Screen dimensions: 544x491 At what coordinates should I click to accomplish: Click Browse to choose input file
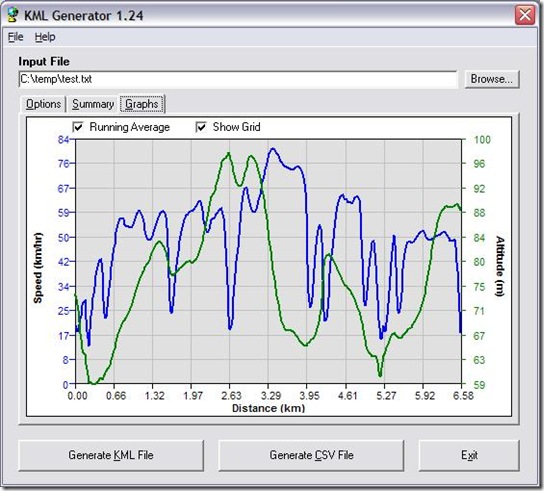492,79
